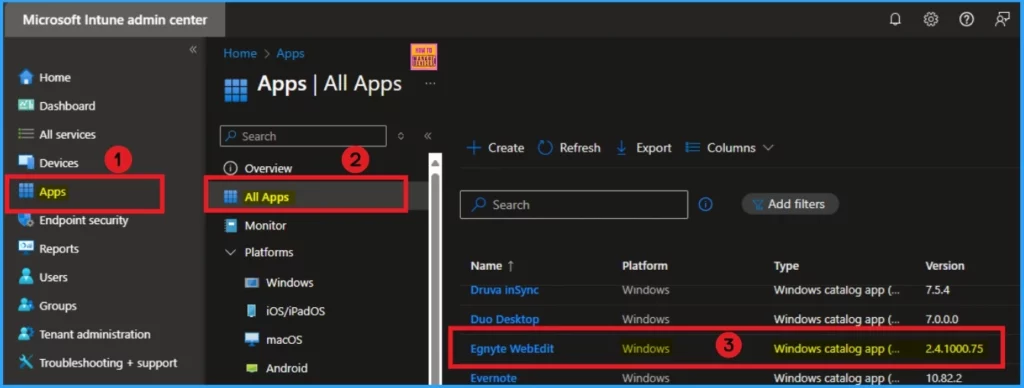
Task: Open Druva inSync app
Action: [x=505, y=290]
